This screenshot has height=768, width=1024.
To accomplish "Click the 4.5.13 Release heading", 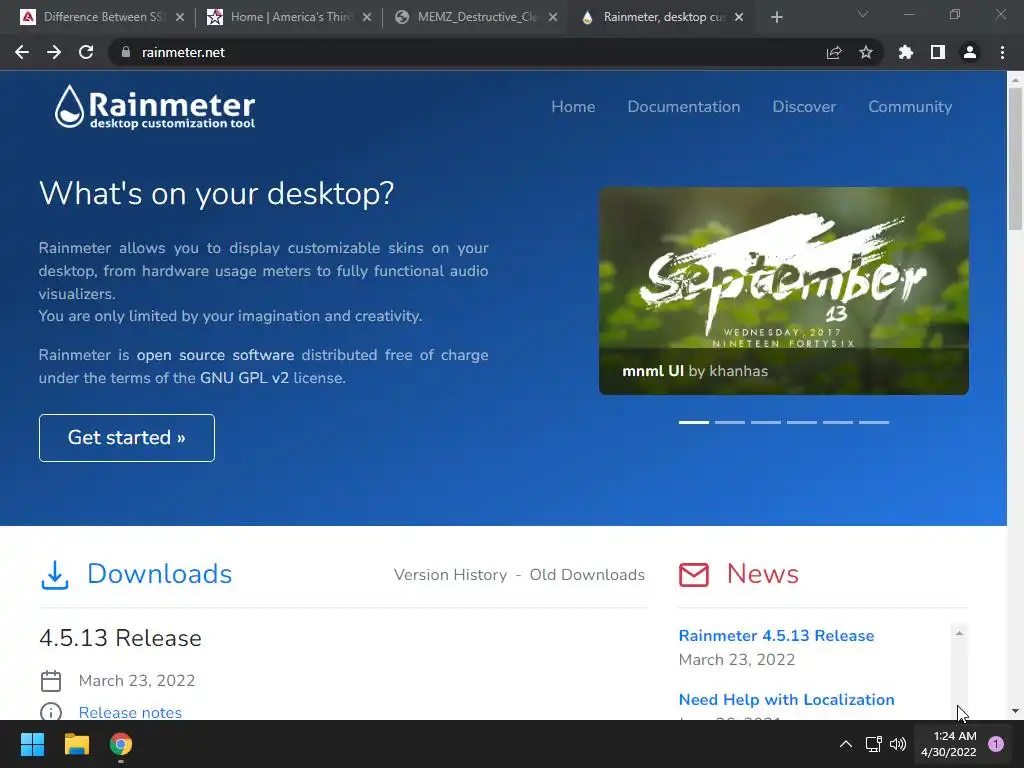I will pyautogui.click(x=120, y=638).
